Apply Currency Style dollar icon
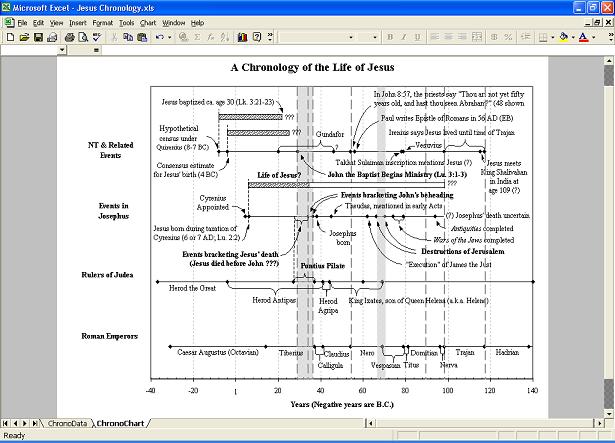Viewport: 615px width, 443px height. click(x=494, y=37)
